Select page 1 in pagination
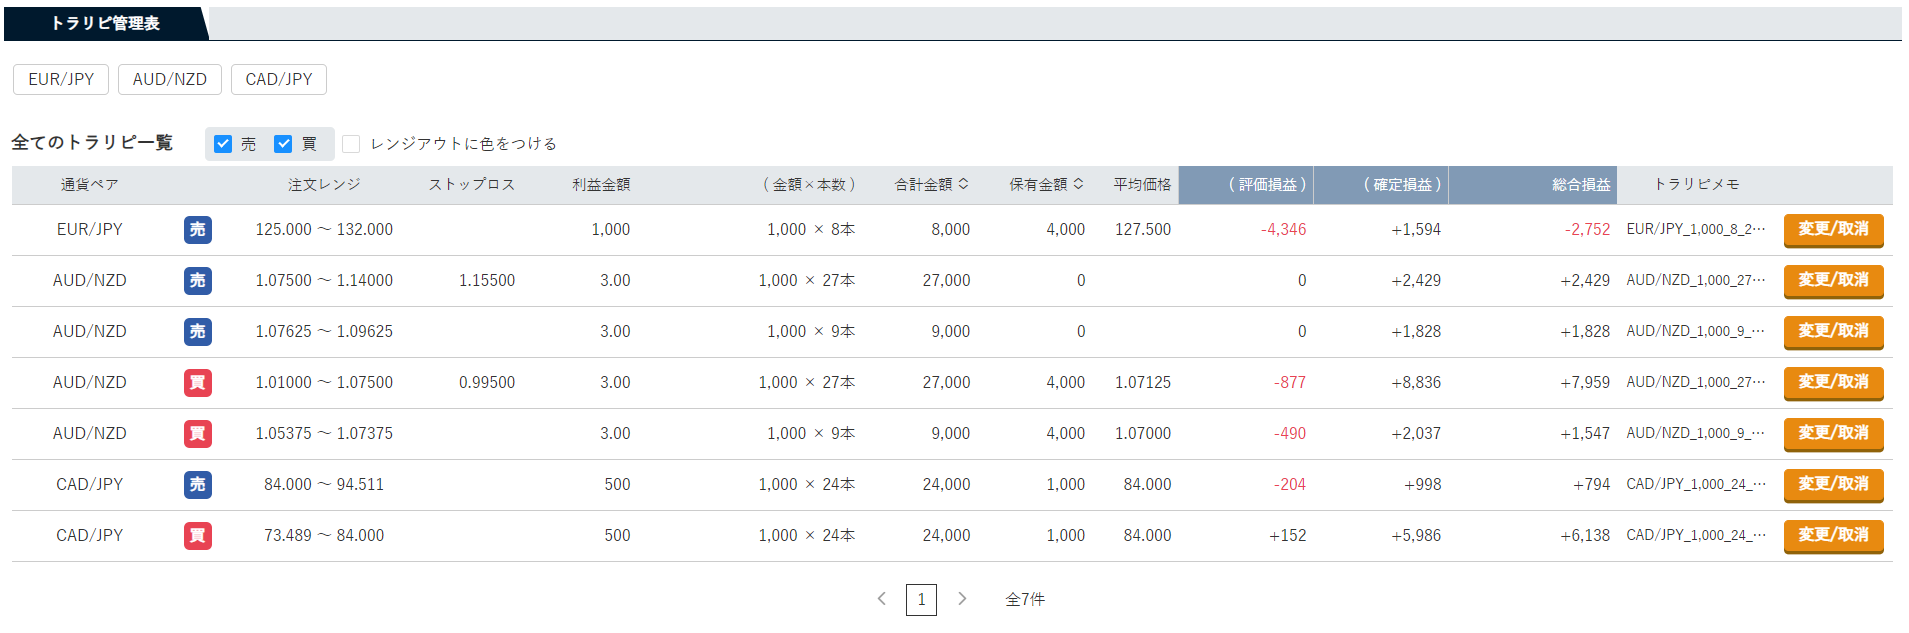Viewport: 1909px width, 633px height. (x=921, y=600)
